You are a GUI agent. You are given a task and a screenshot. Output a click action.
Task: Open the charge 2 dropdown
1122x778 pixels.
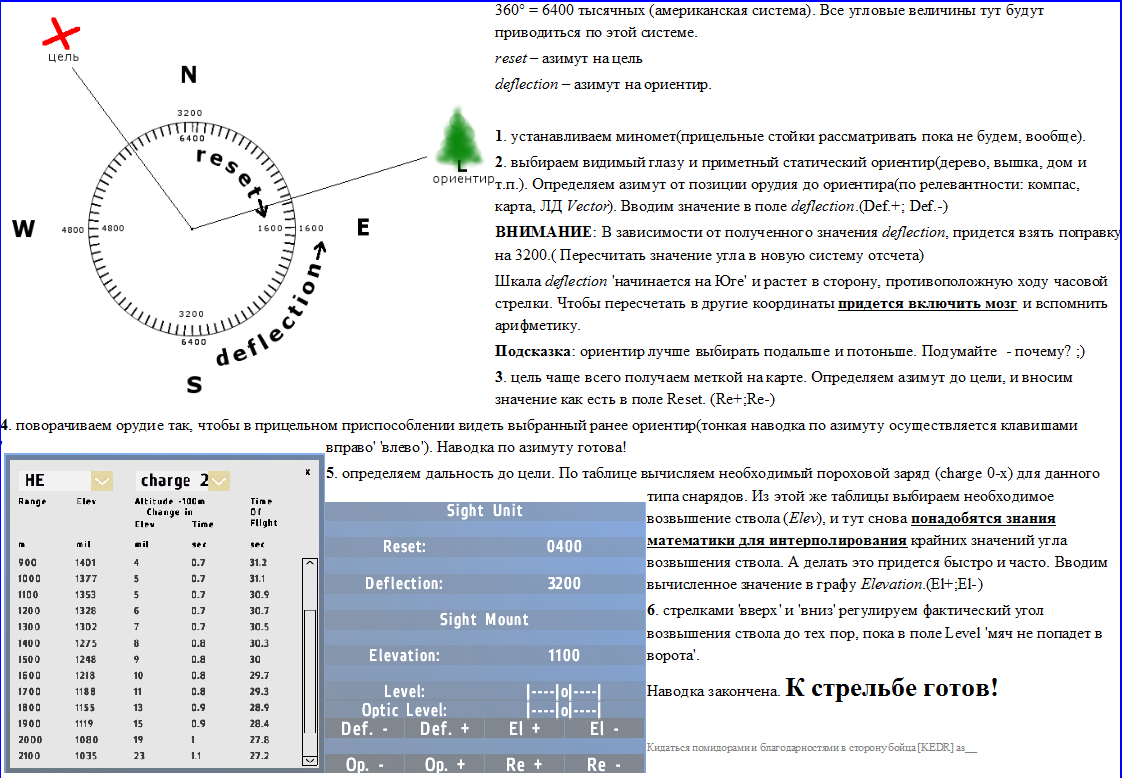(x=219, y=480)
